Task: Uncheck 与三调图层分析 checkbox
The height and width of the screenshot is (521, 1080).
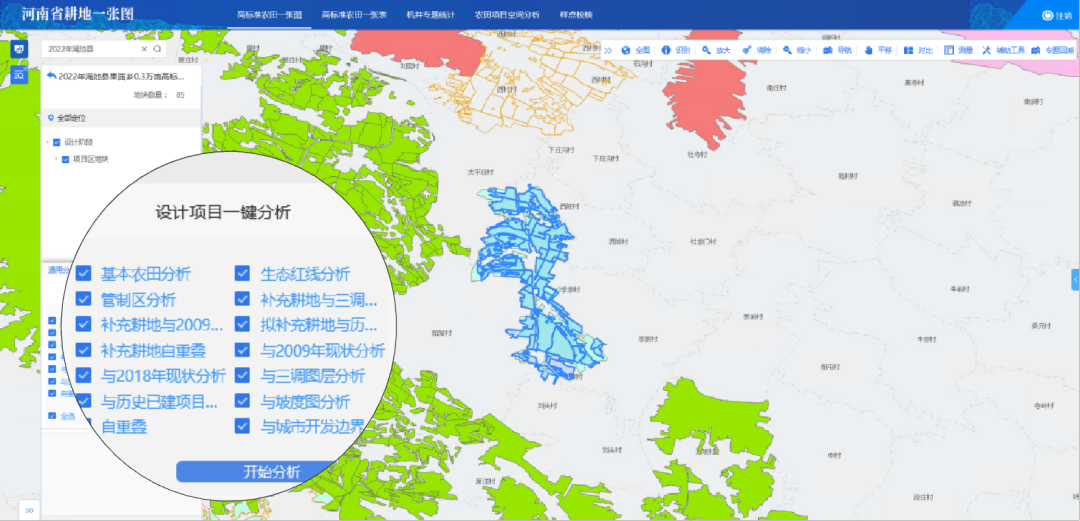Action: click(x=242, y=376)
